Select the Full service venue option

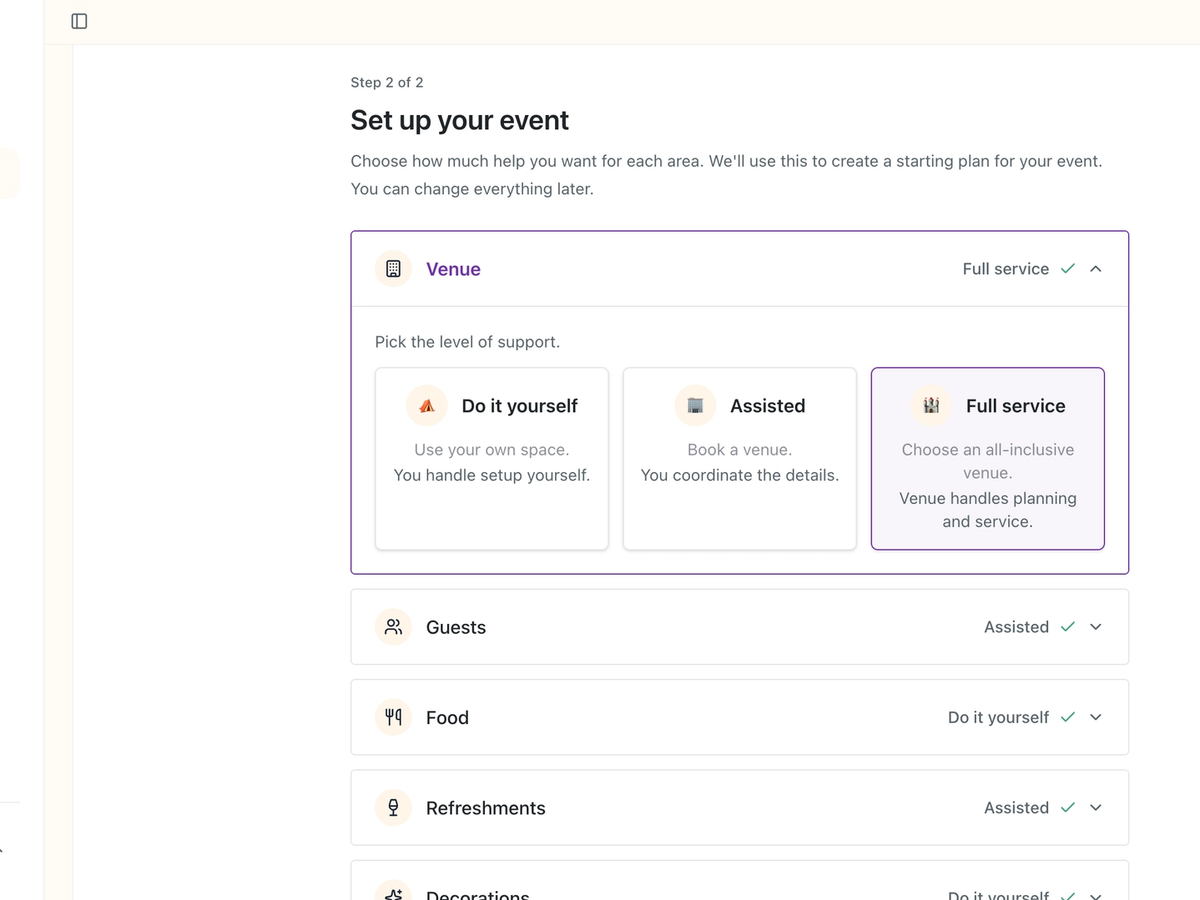coord(988,459)
